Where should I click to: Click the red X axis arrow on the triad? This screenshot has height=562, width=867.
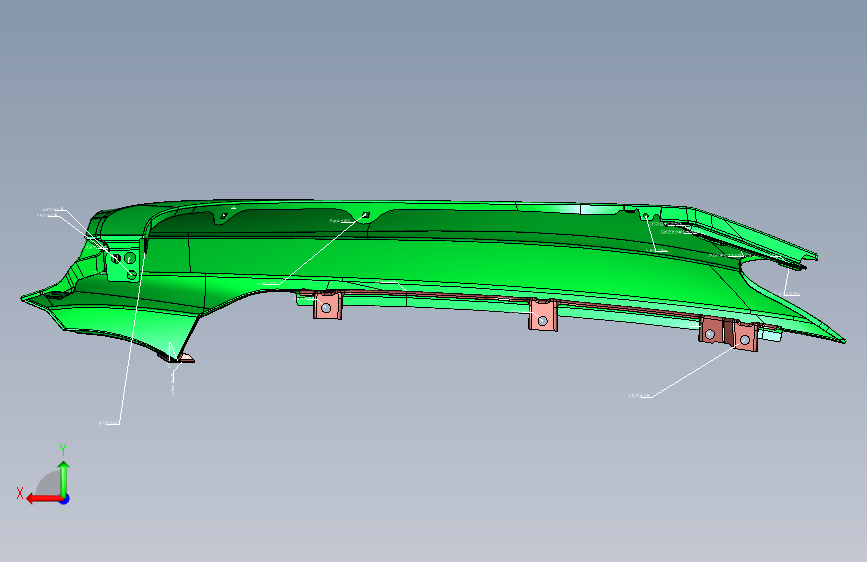(x=44, y=499)
